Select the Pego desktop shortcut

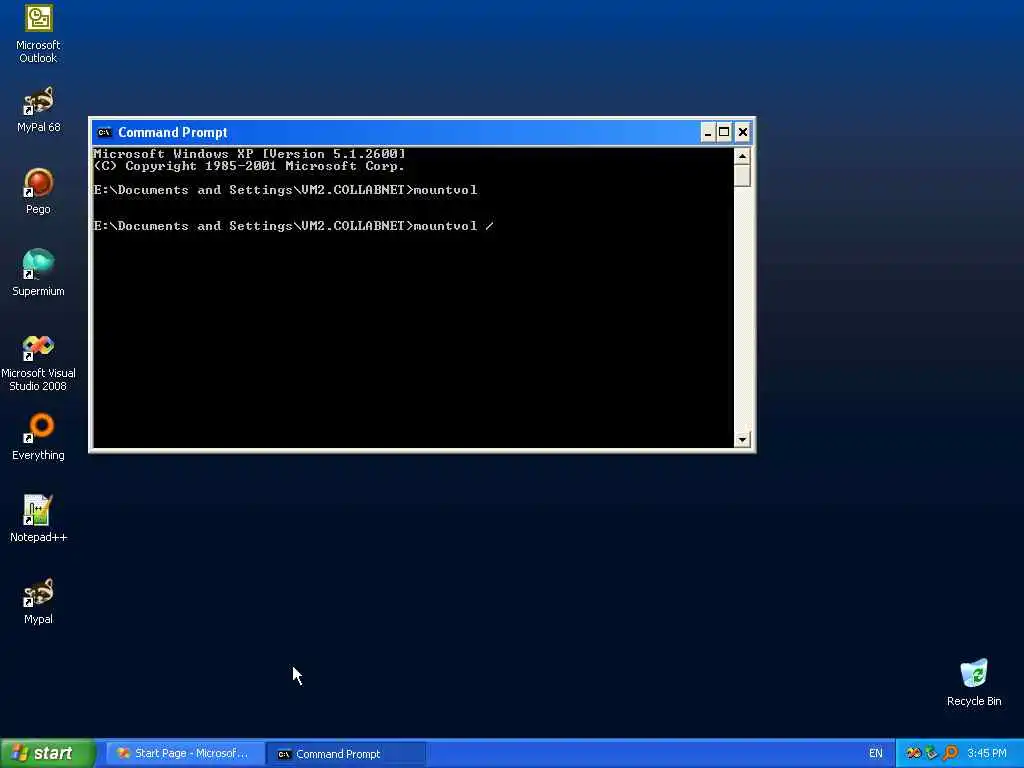(38, 191)
